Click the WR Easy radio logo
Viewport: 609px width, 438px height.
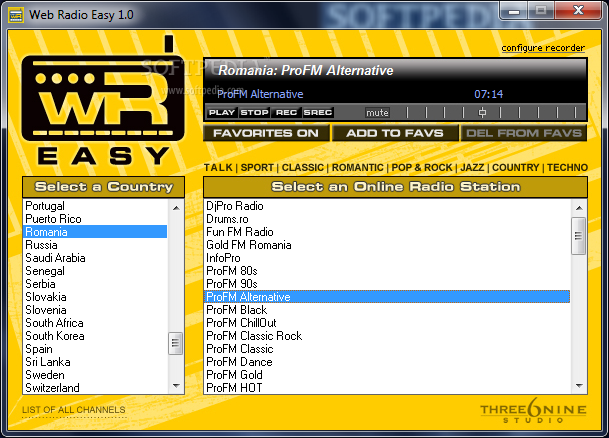click(x=103, y=101)
